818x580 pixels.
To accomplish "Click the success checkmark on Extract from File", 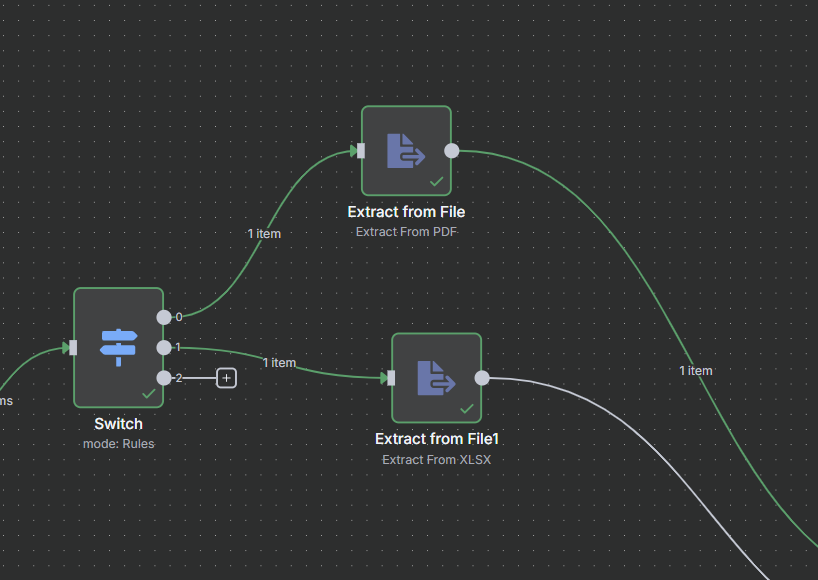I will pyautogui.click(x=437, y=181).
